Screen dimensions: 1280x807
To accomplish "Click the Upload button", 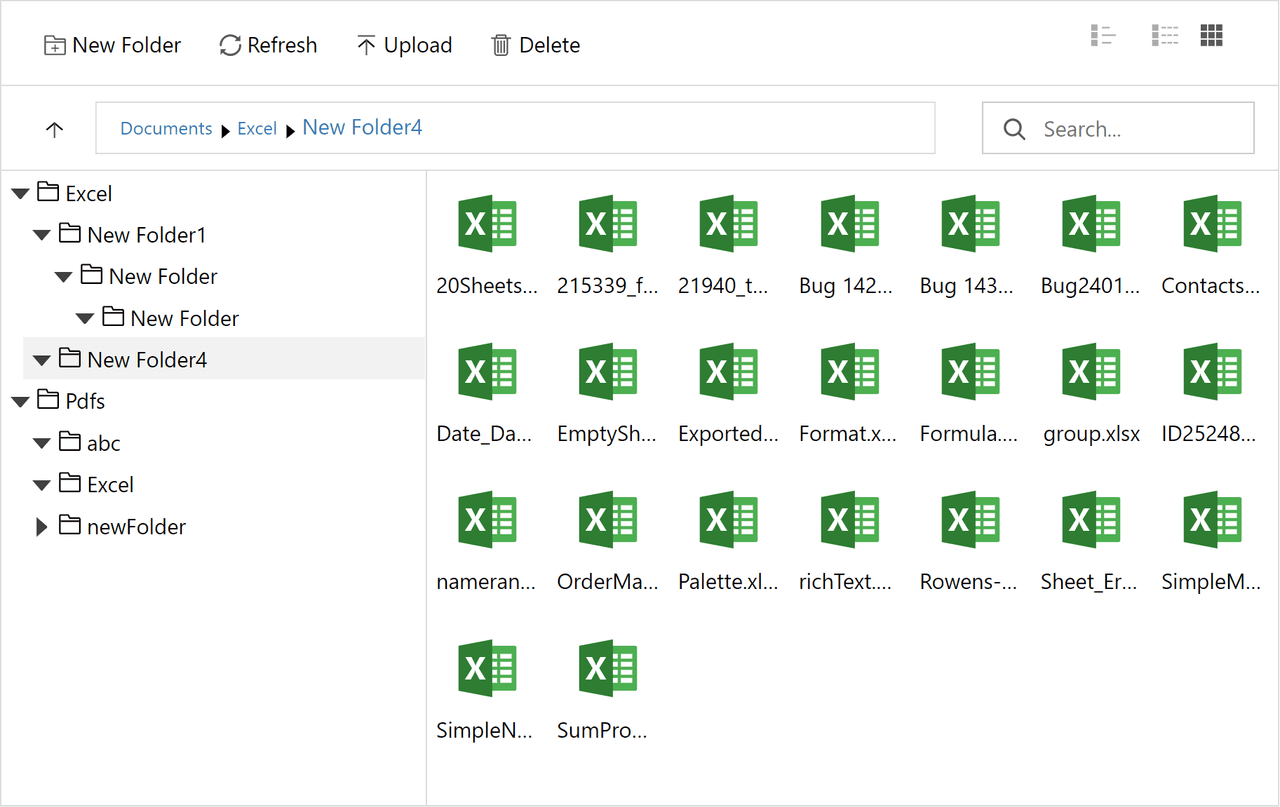I will tap(404, 45).
